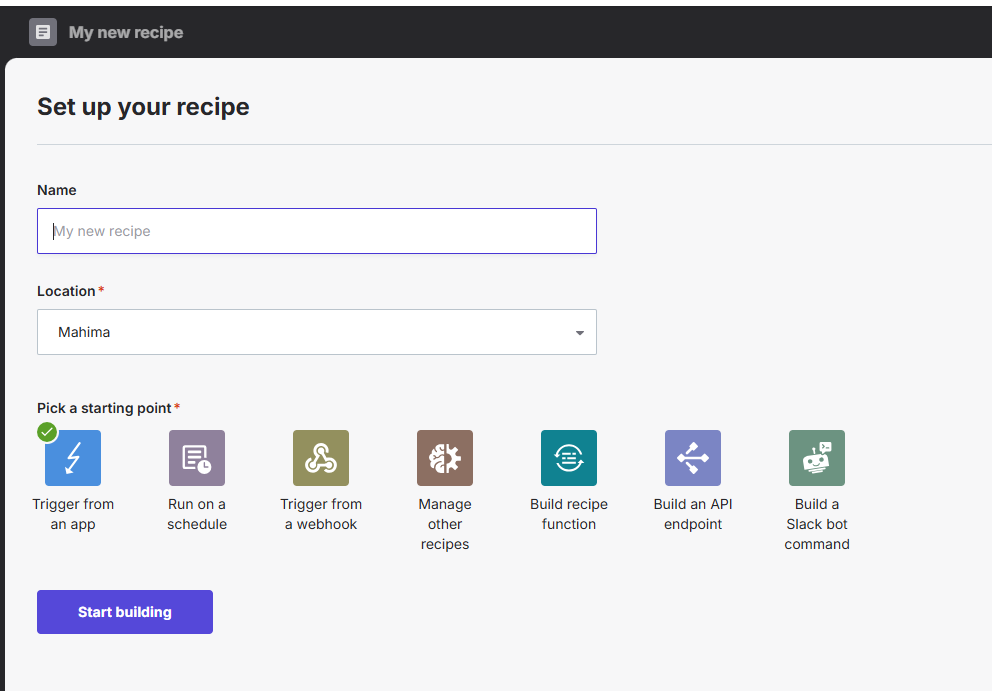Click the 'Run on a schedule' text label

coord(197,514)
